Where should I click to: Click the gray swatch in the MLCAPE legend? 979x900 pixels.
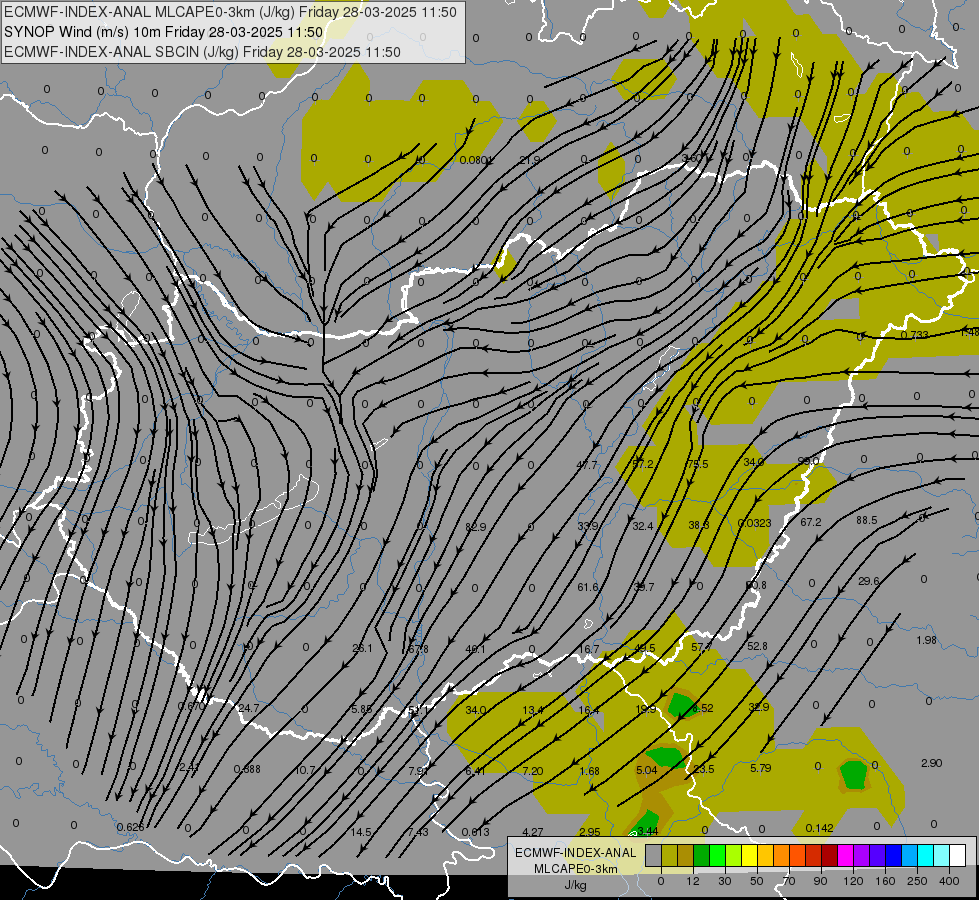point(653,855)
